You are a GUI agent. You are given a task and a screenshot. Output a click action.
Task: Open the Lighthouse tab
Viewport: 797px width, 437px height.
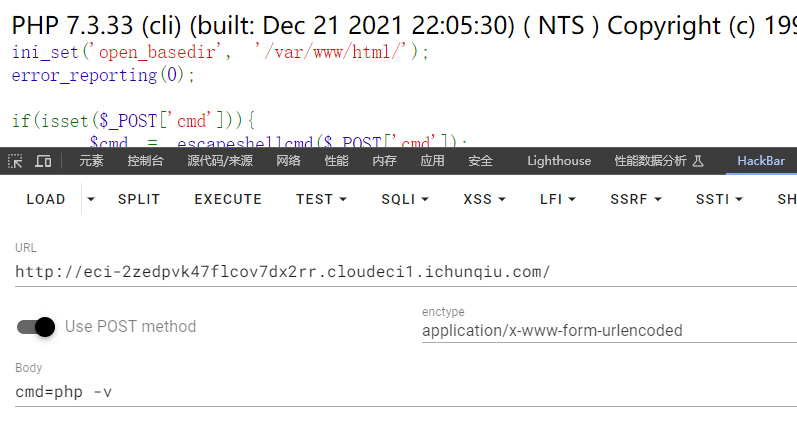[559, 161]
